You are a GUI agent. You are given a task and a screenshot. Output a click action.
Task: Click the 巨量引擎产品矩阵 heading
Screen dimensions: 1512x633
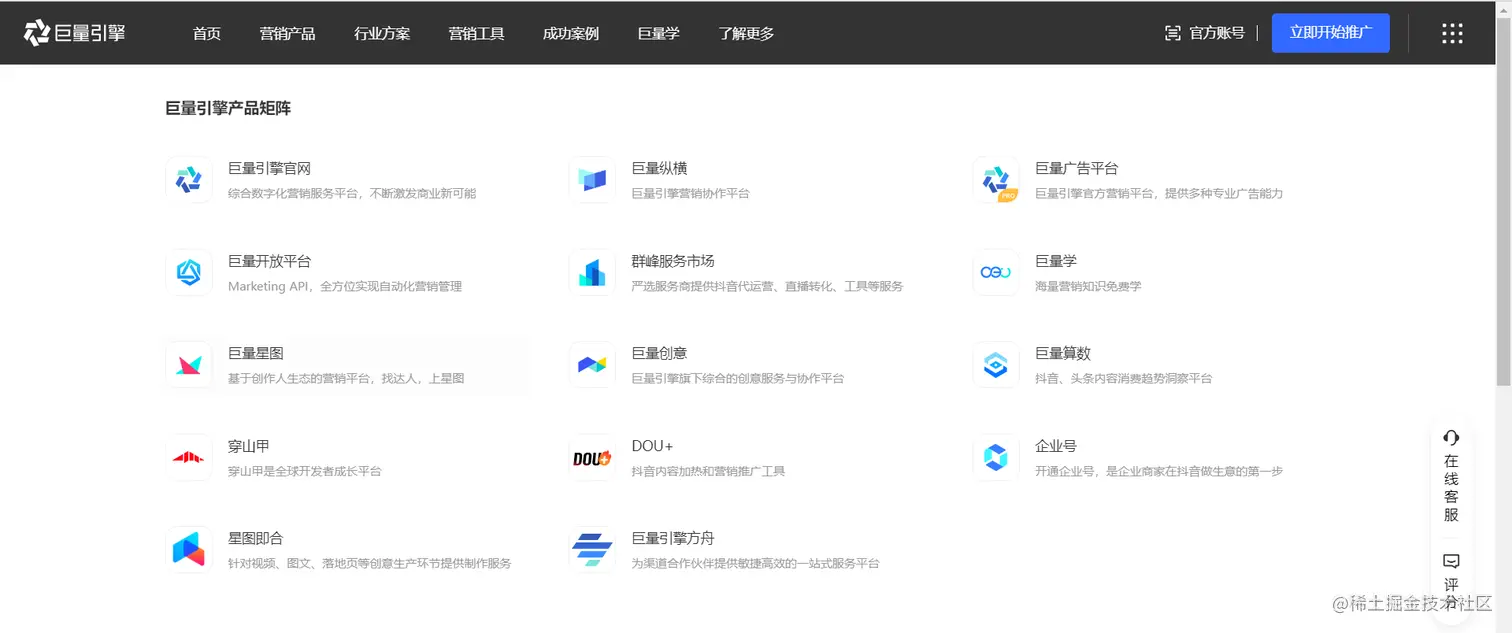[228, 108]
